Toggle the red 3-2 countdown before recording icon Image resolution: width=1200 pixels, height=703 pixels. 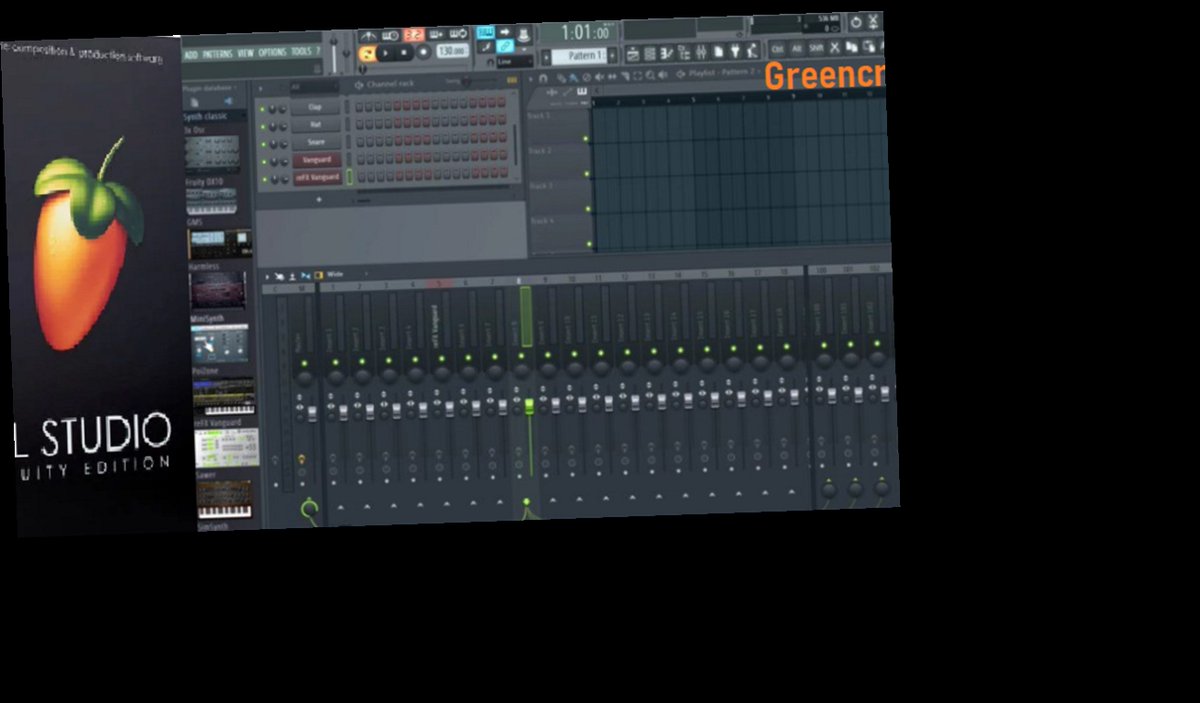(x=415, y=35)
